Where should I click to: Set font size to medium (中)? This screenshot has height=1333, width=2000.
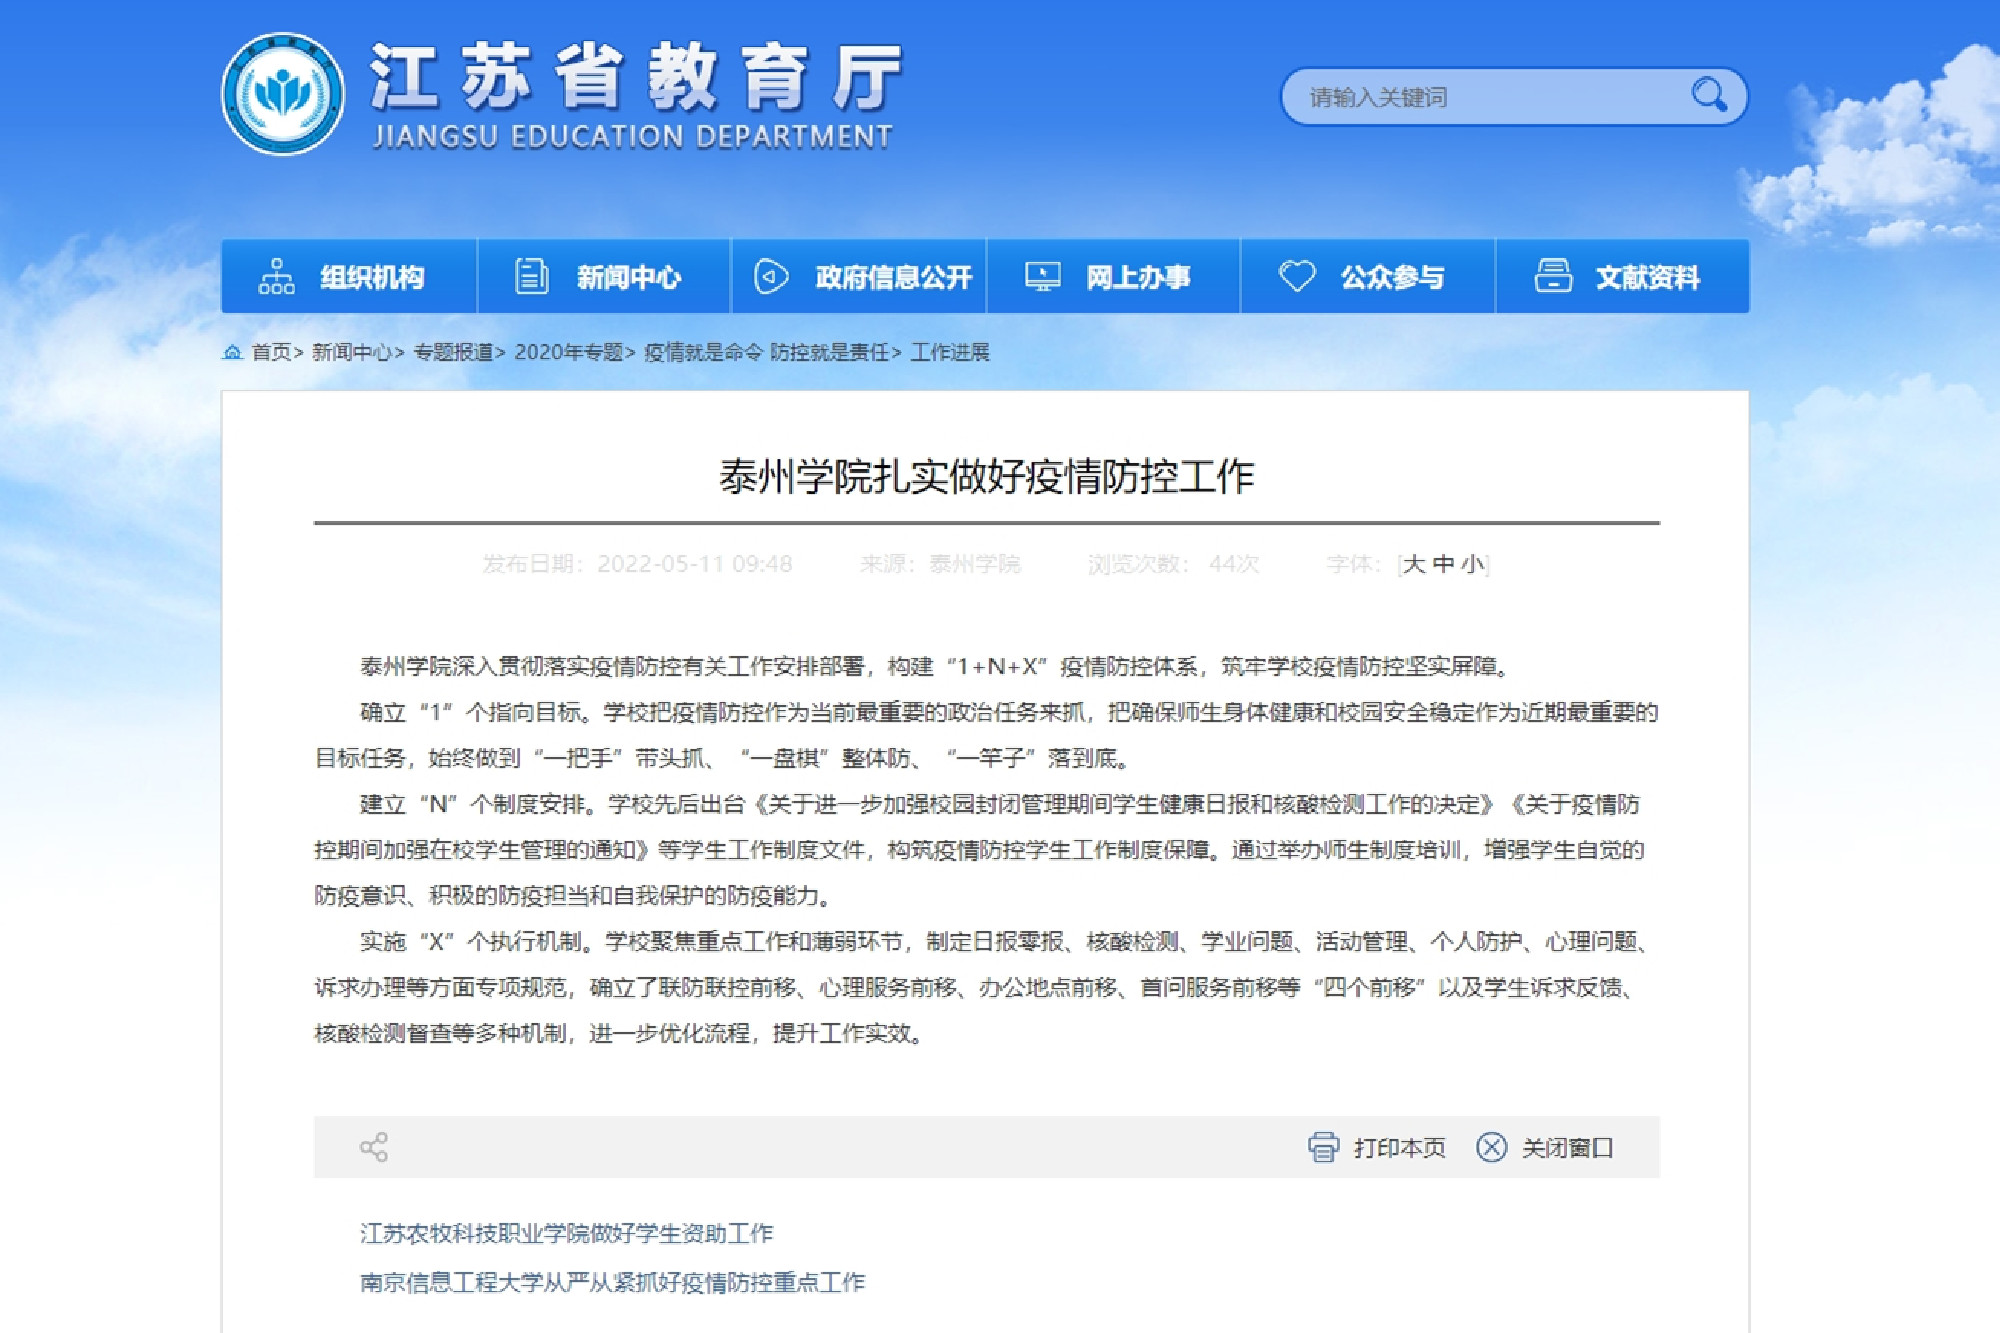click(x=1443, y=564)
